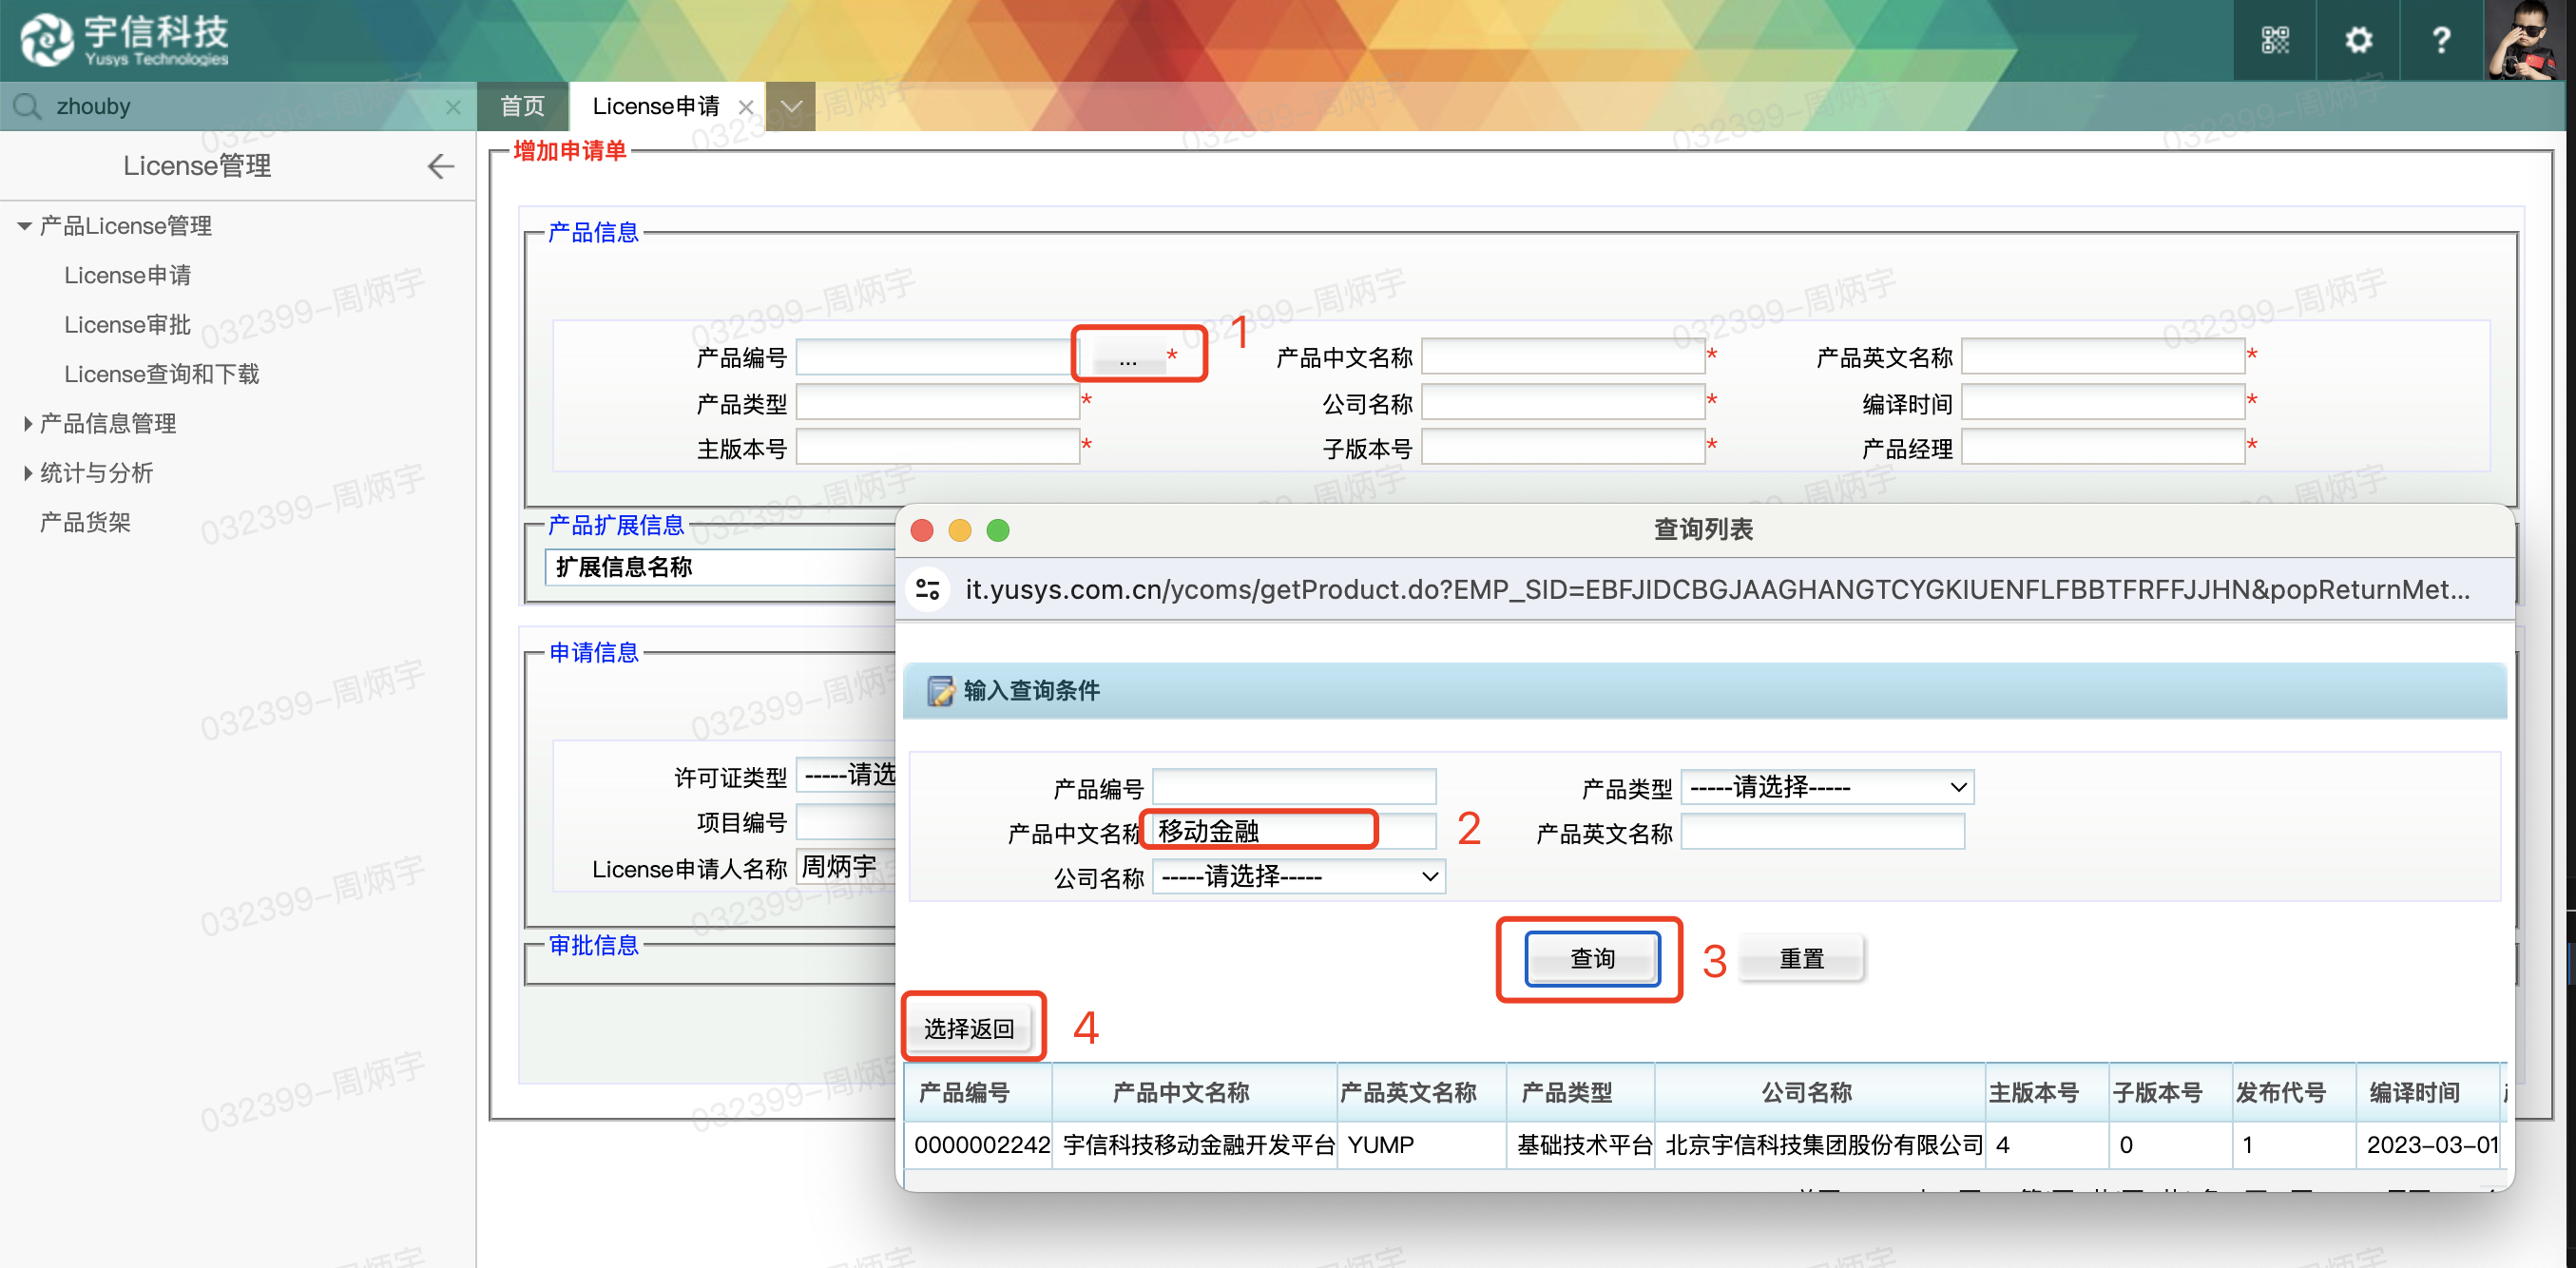Switch to 首页 tab
2576x1268 pixels.
(x=522, y=106)
